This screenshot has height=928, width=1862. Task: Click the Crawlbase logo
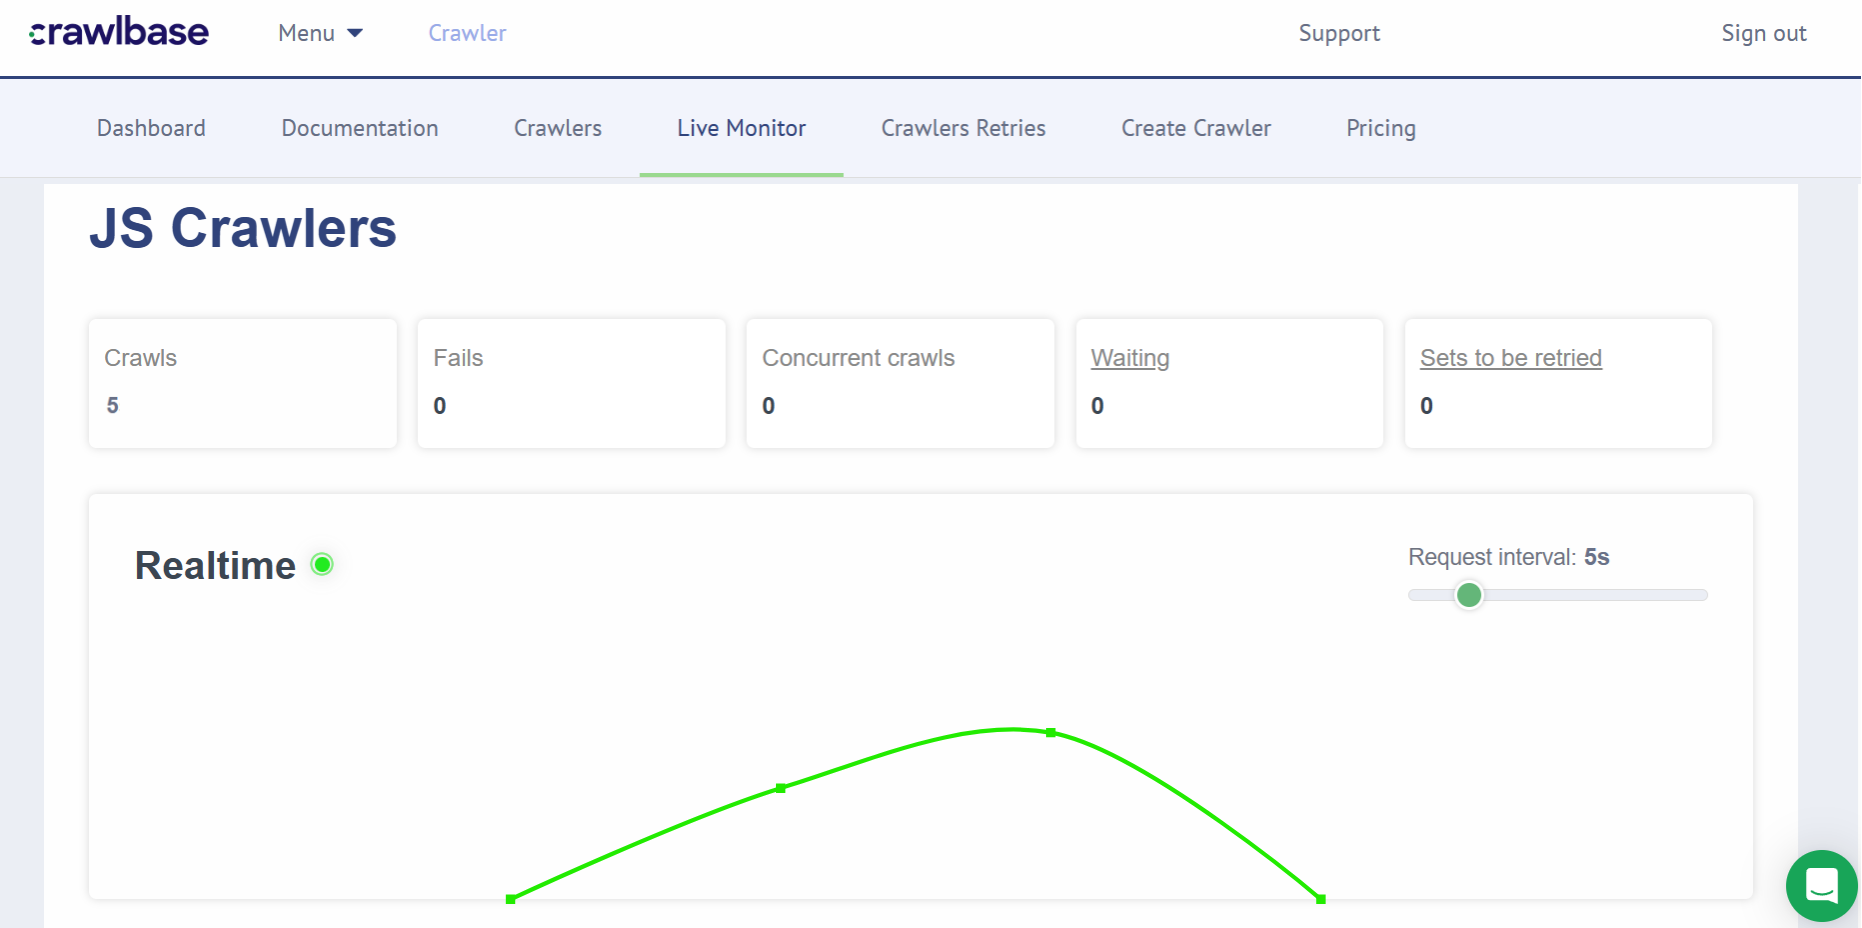118,31
